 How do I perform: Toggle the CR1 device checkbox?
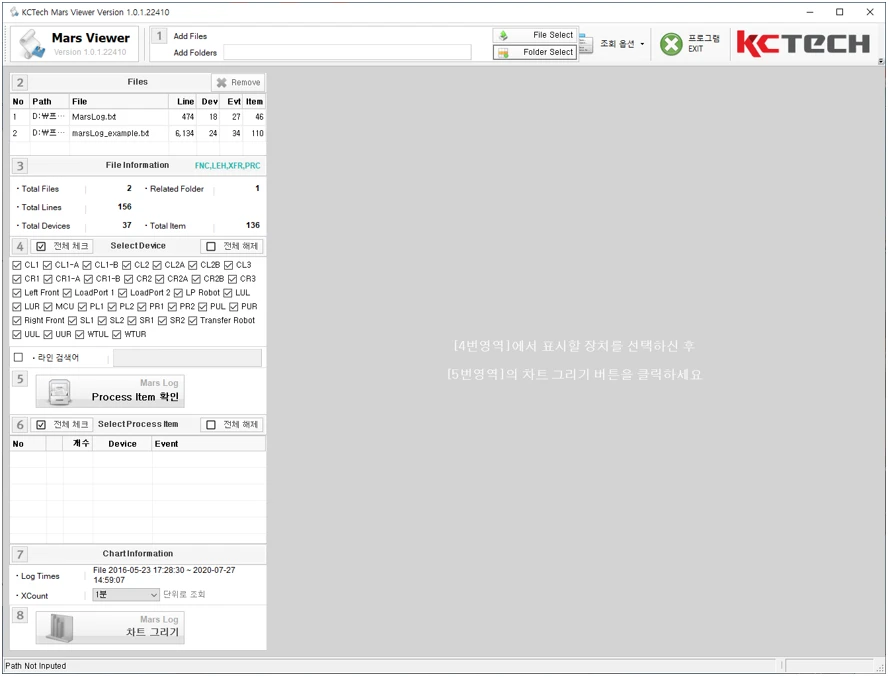pyautogui.click(x=17, y=280)
